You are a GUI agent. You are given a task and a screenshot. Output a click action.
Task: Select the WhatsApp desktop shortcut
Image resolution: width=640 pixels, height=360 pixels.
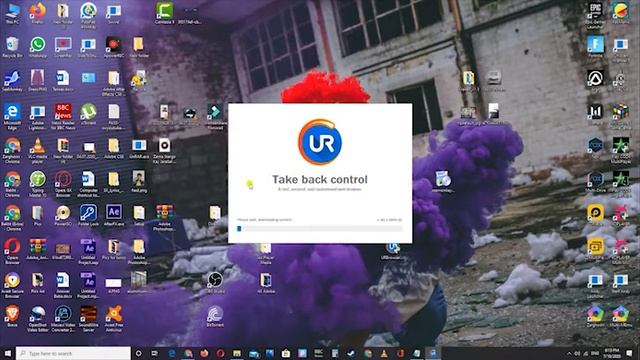tap(38, 47)
